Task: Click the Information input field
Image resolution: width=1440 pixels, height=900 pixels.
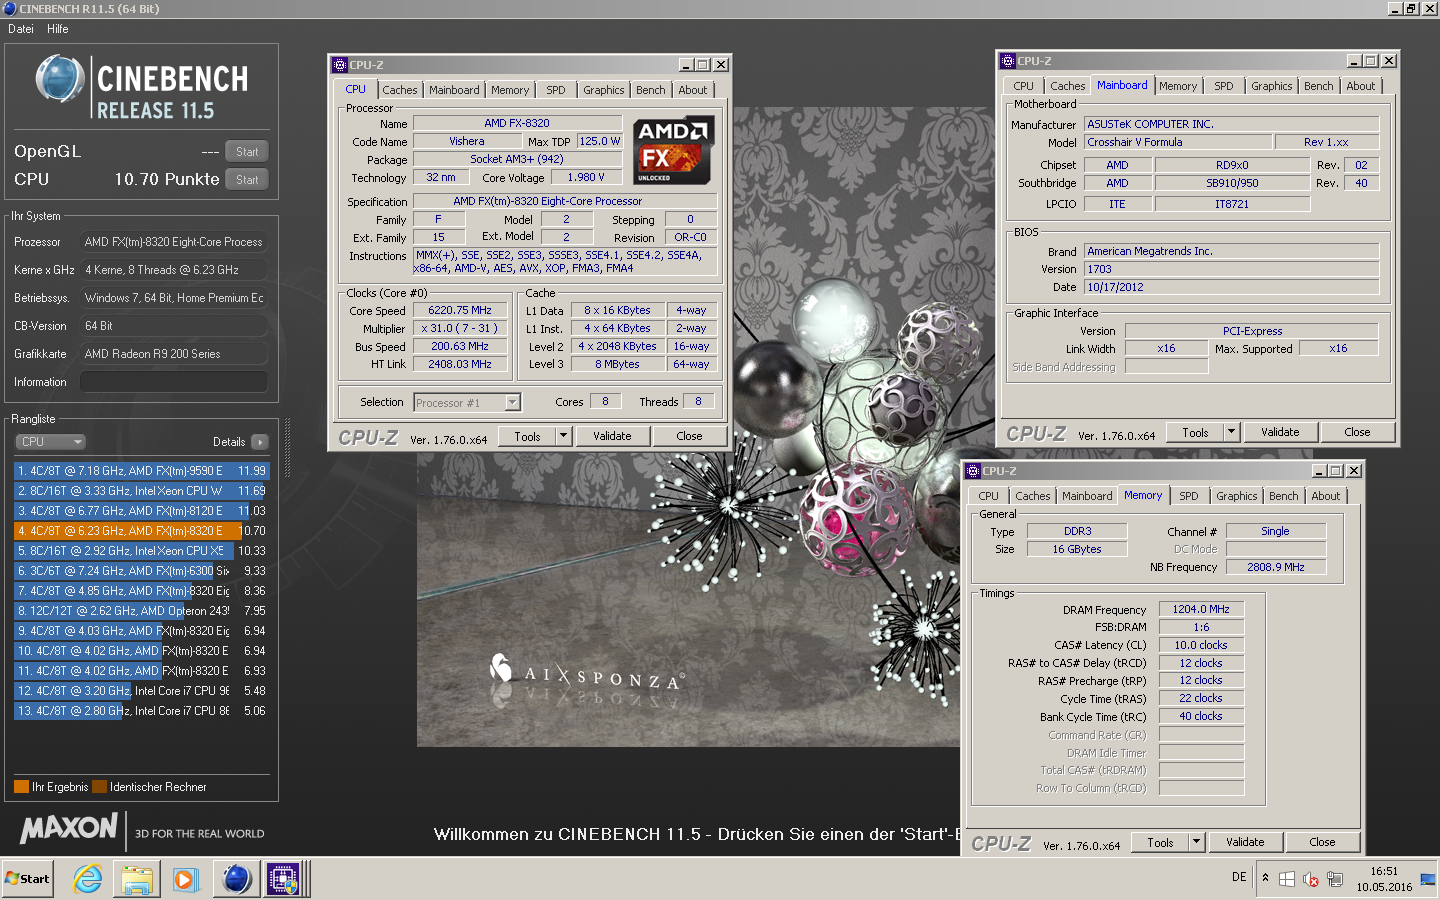Action: tap(174, 382)
